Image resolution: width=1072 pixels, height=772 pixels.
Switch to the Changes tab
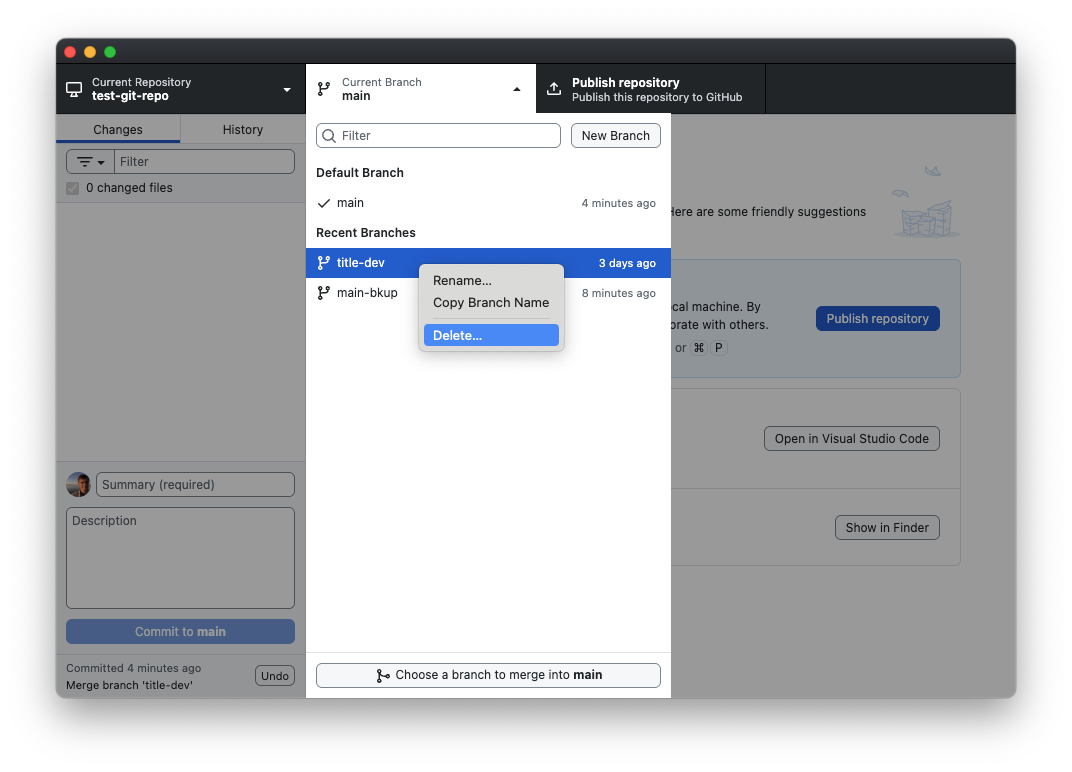point(118,129)
